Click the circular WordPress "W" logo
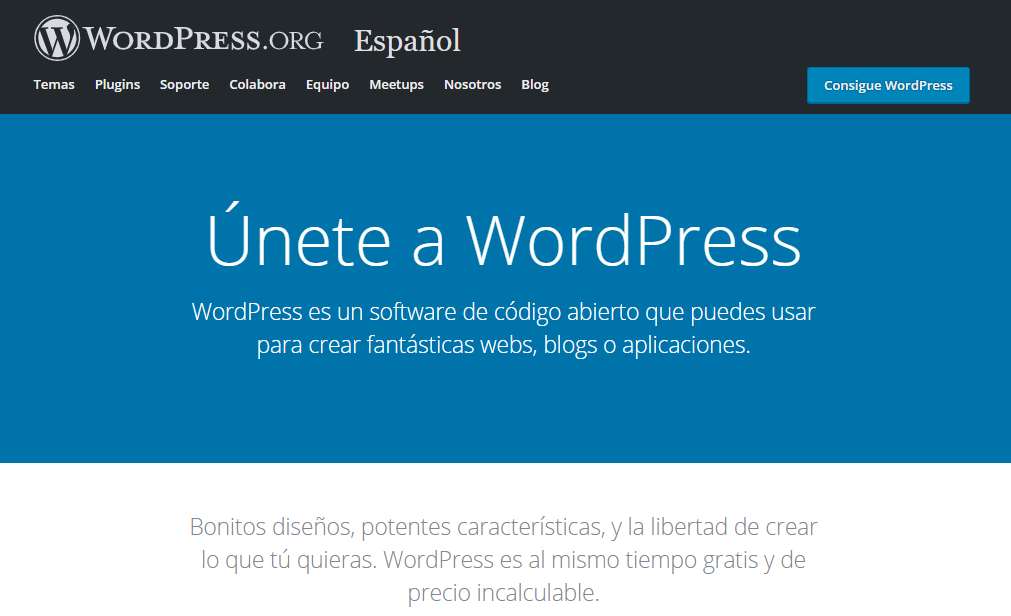Screen dimensions: 1011x616 coord(58,37)
